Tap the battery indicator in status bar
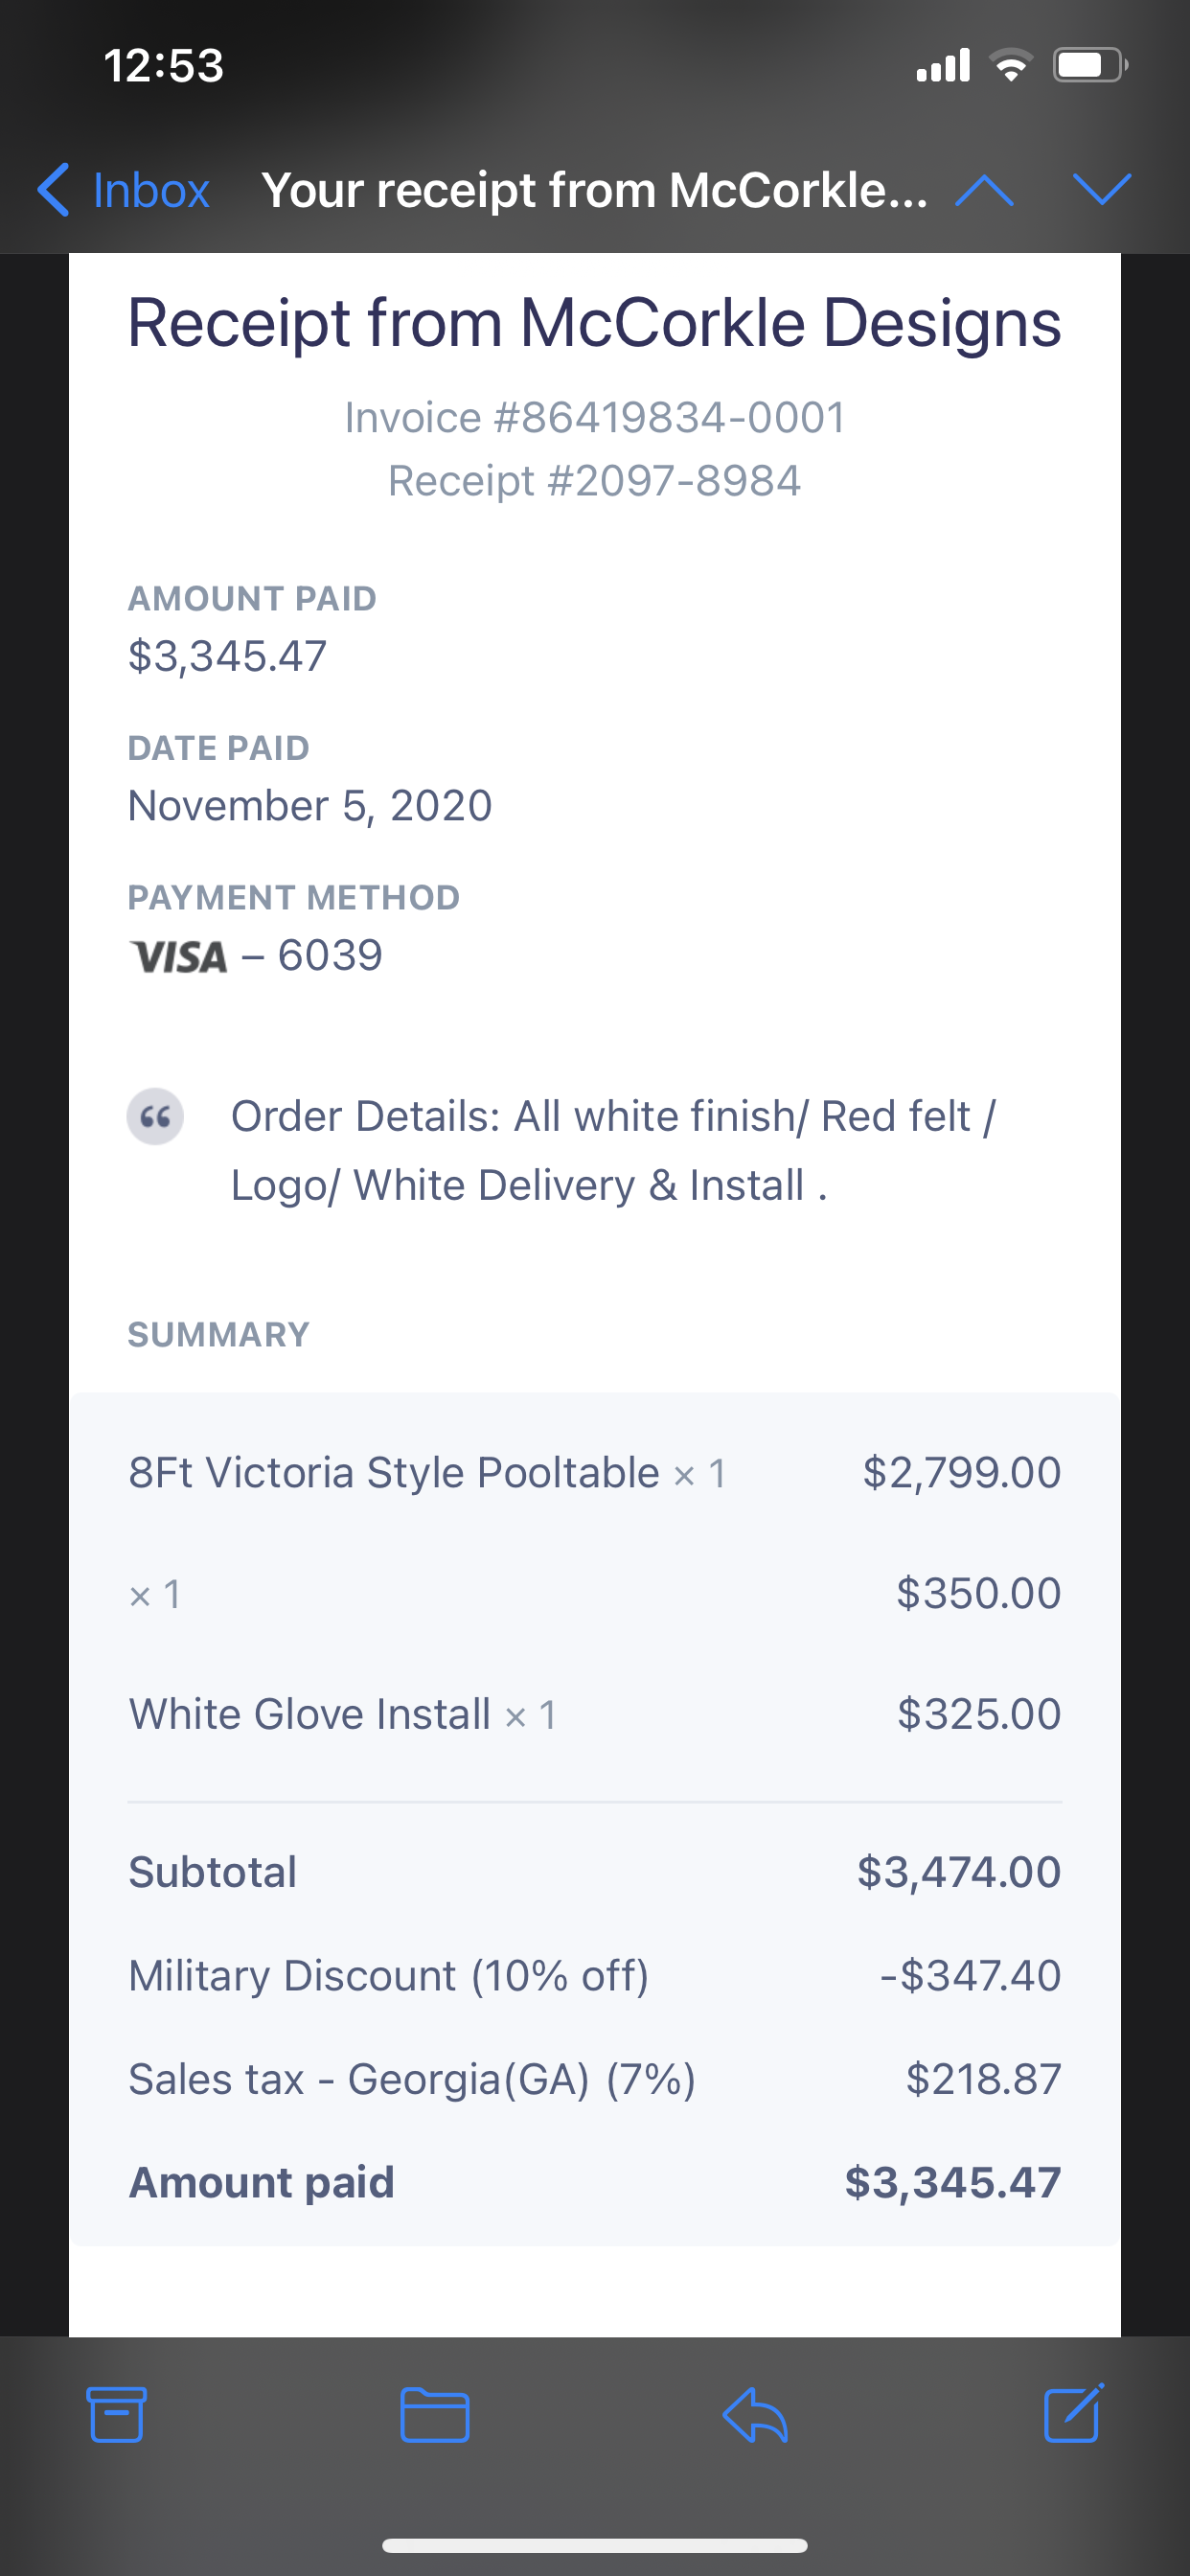The image size is (1190, 2576). pos(1090,66)
